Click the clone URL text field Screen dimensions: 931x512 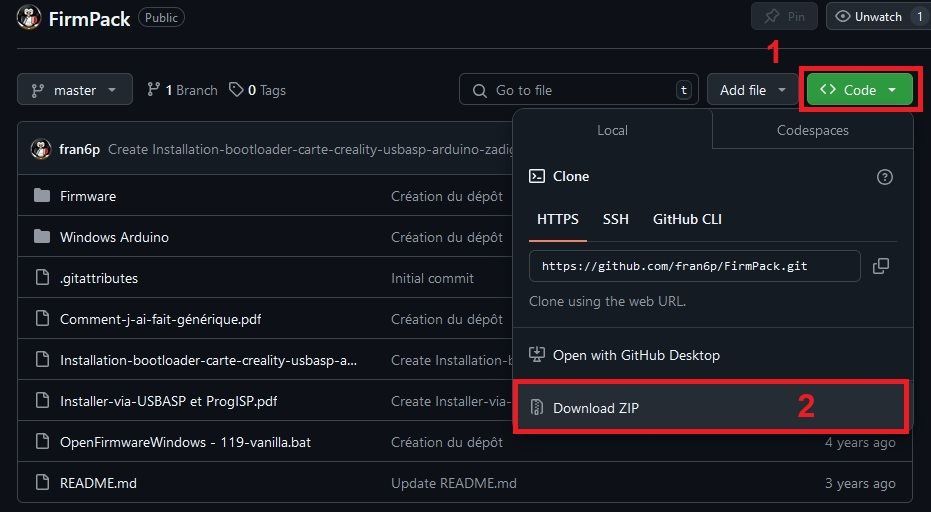click(695, 266)
